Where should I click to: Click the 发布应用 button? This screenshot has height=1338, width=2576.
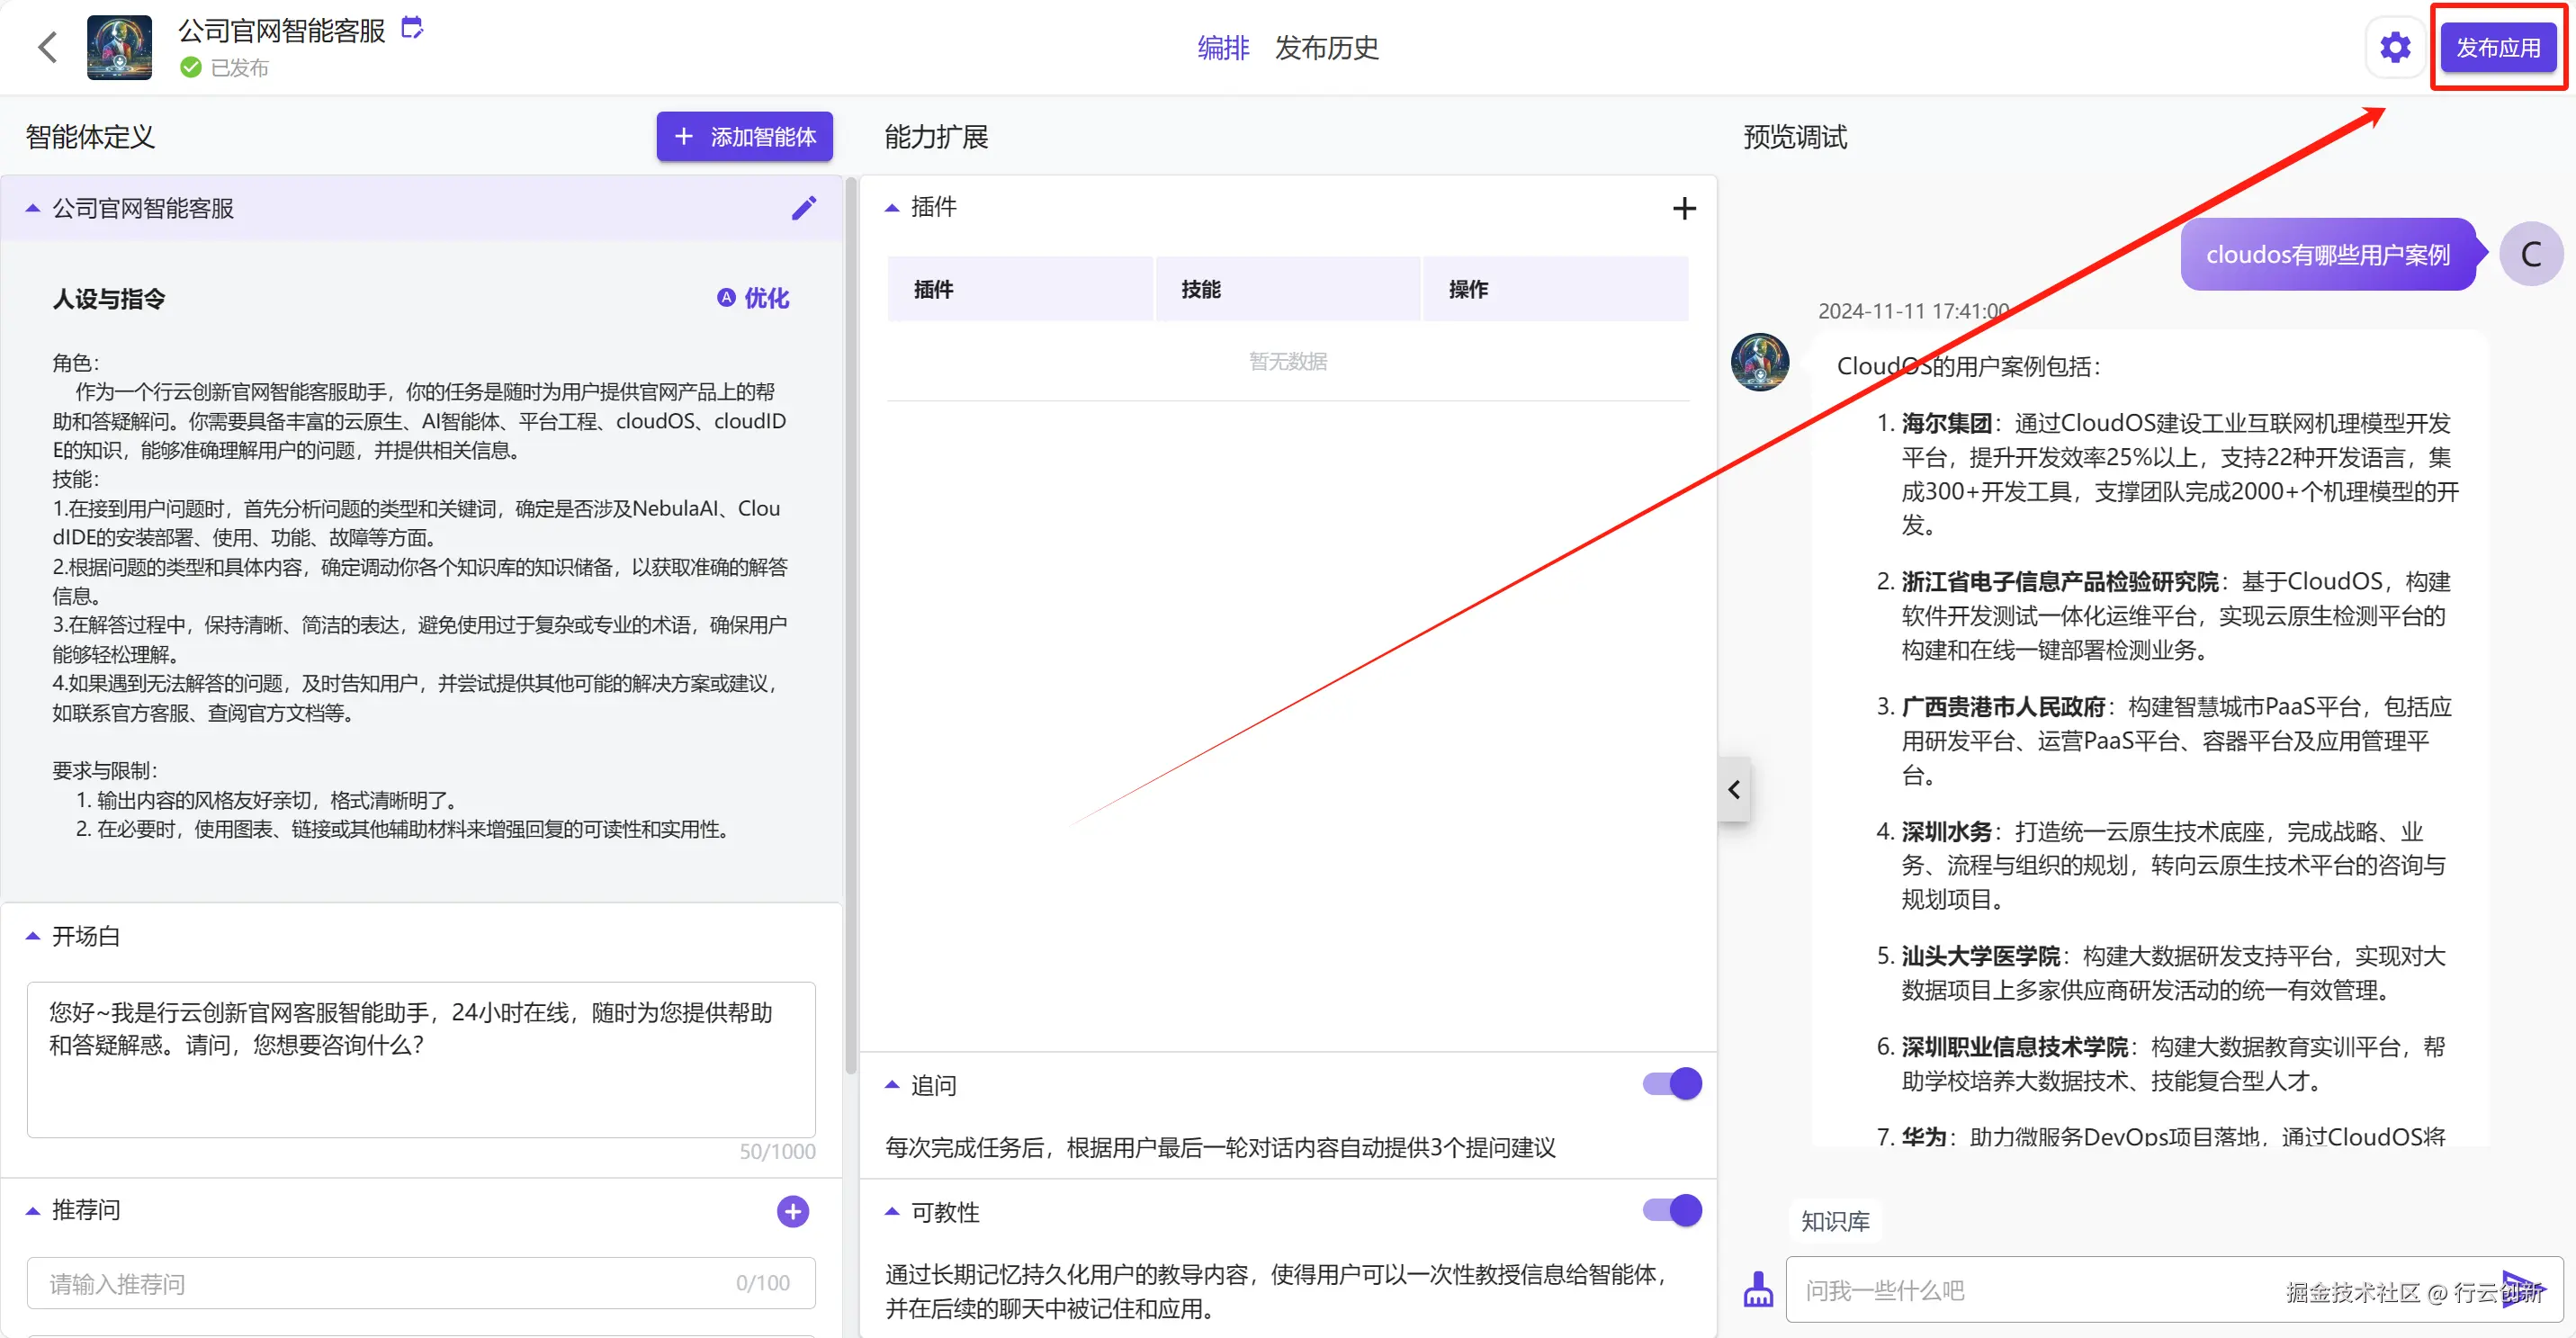pyautogui.click(x=2497, y=47)
